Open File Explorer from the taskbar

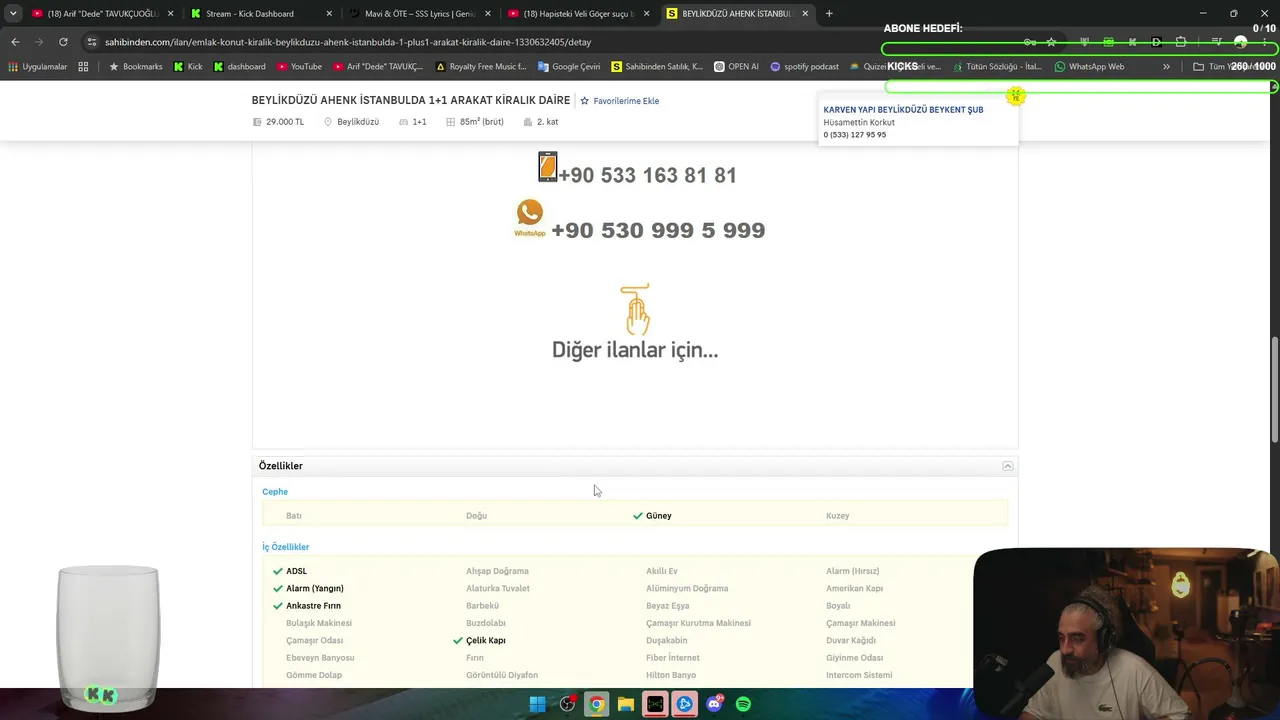pyautogui.click(x=626, y=704)
